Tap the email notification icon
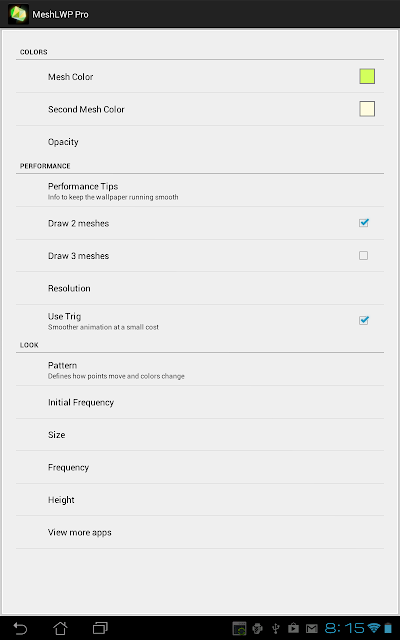This screenshot has height=640, width=400. (x=312, y=628)
